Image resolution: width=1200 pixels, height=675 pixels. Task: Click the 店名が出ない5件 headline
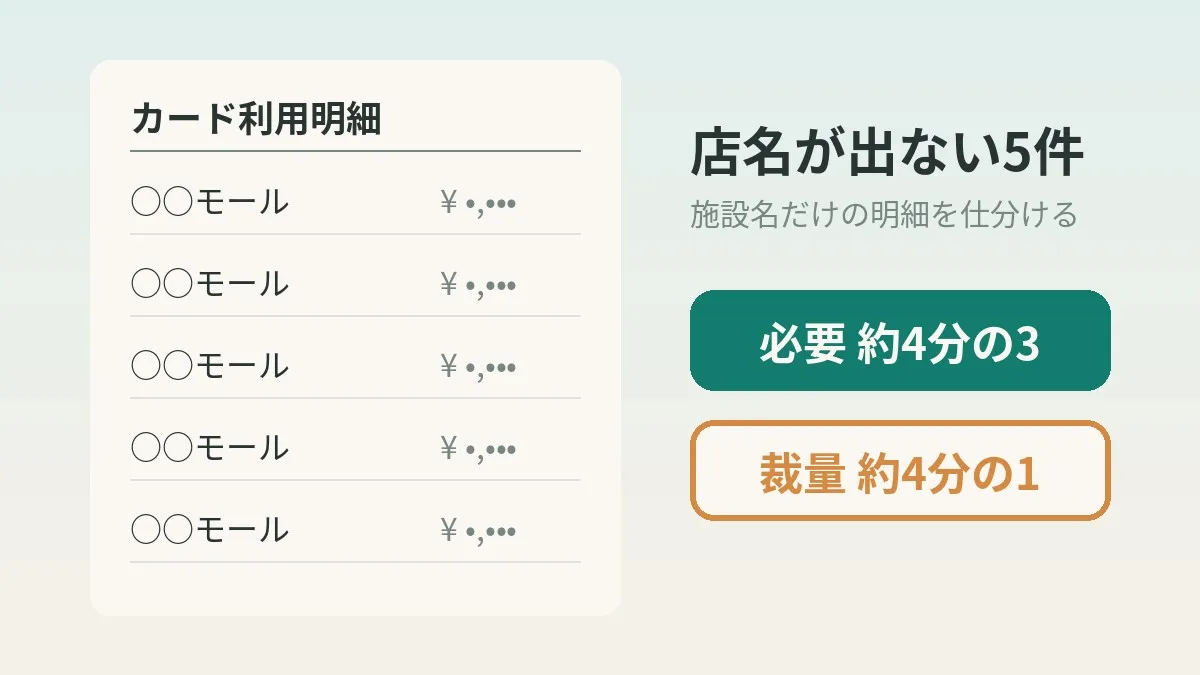click(887, 154)
